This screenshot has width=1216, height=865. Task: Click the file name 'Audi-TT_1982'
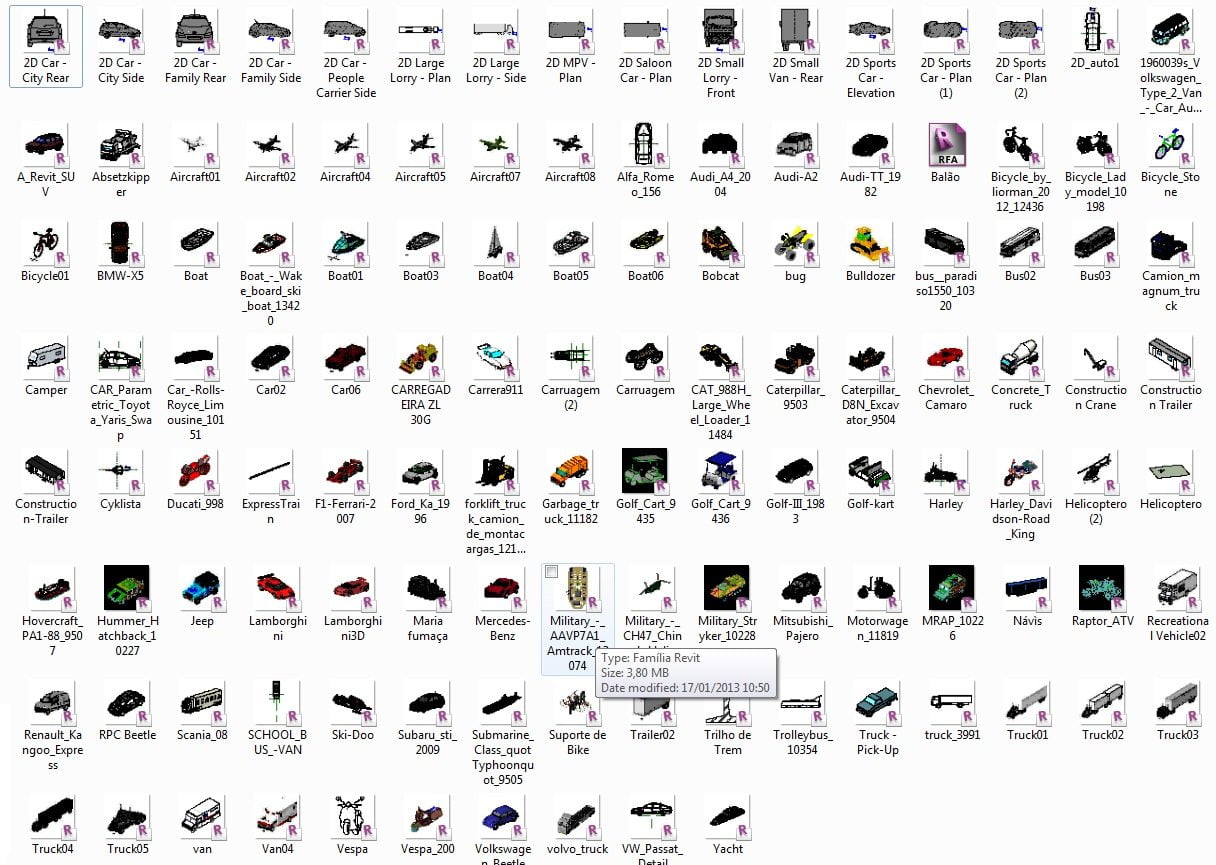(870, 184)
